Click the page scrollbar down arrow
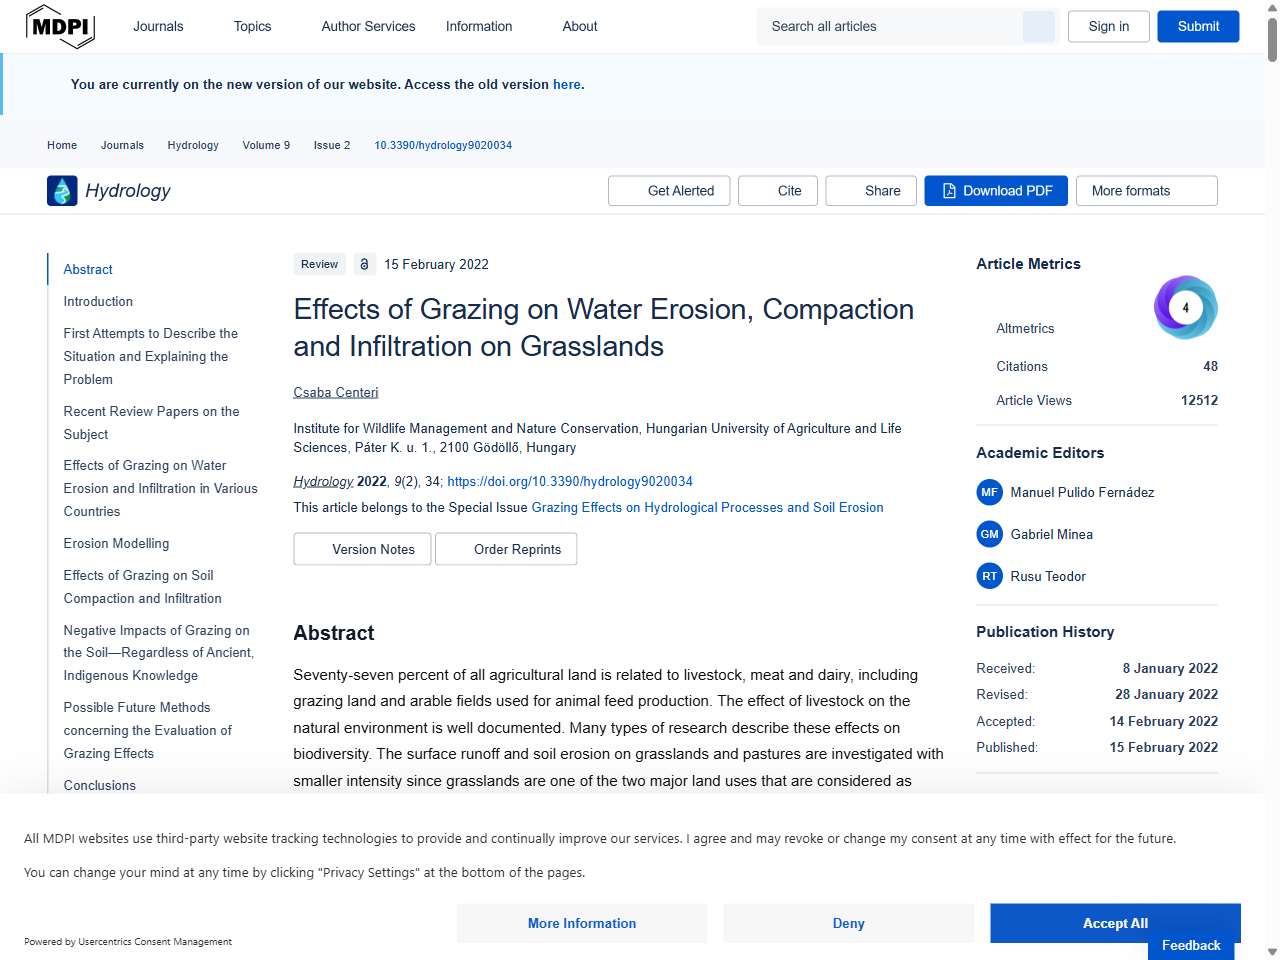 (x=1272, y=952)
